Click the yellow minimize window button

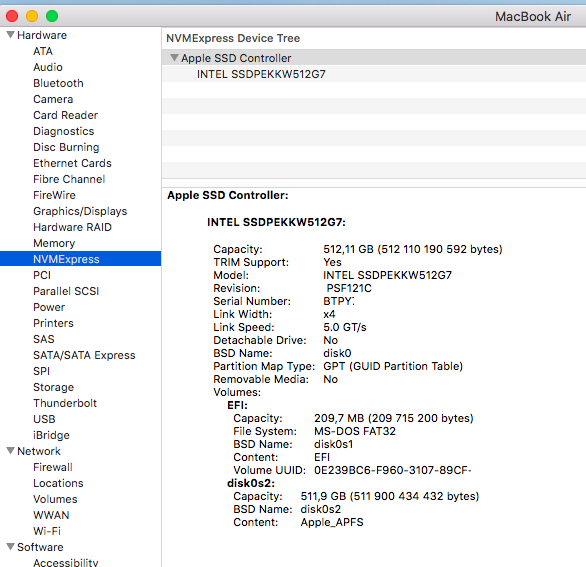(32, 16)
